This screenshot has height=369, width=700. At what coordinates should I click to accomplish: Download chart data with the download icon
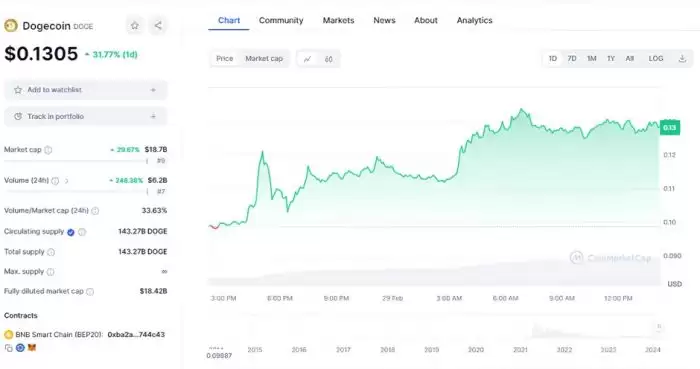point(682,58)
